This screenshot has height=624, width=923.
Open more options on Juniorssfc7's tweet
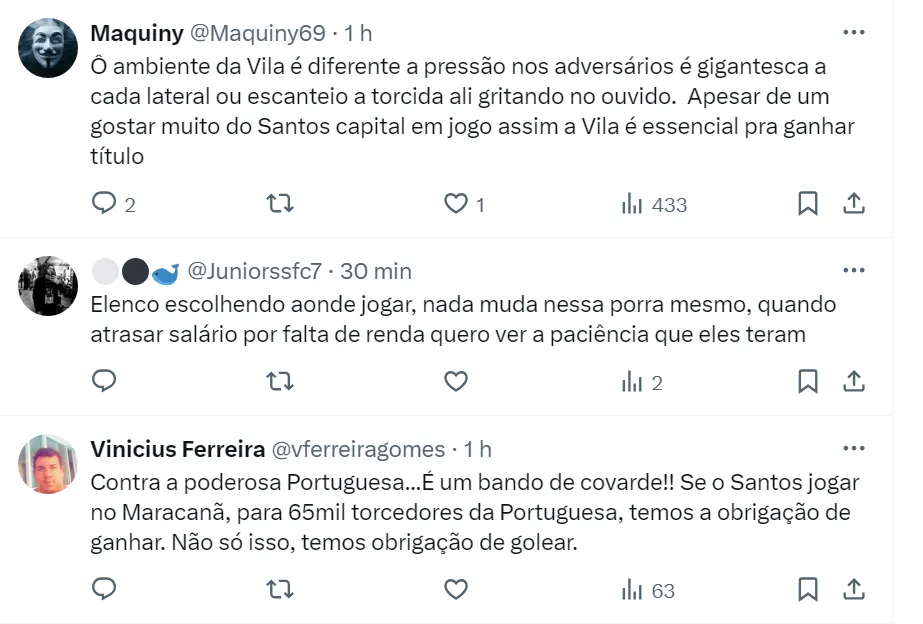pos(854,270)
